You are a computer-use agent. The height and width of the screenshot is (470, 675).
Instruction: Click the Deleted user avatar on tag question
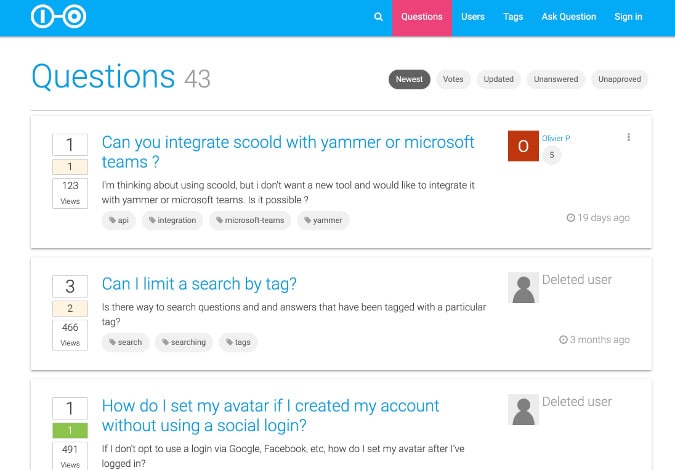[x=523, y=288]
